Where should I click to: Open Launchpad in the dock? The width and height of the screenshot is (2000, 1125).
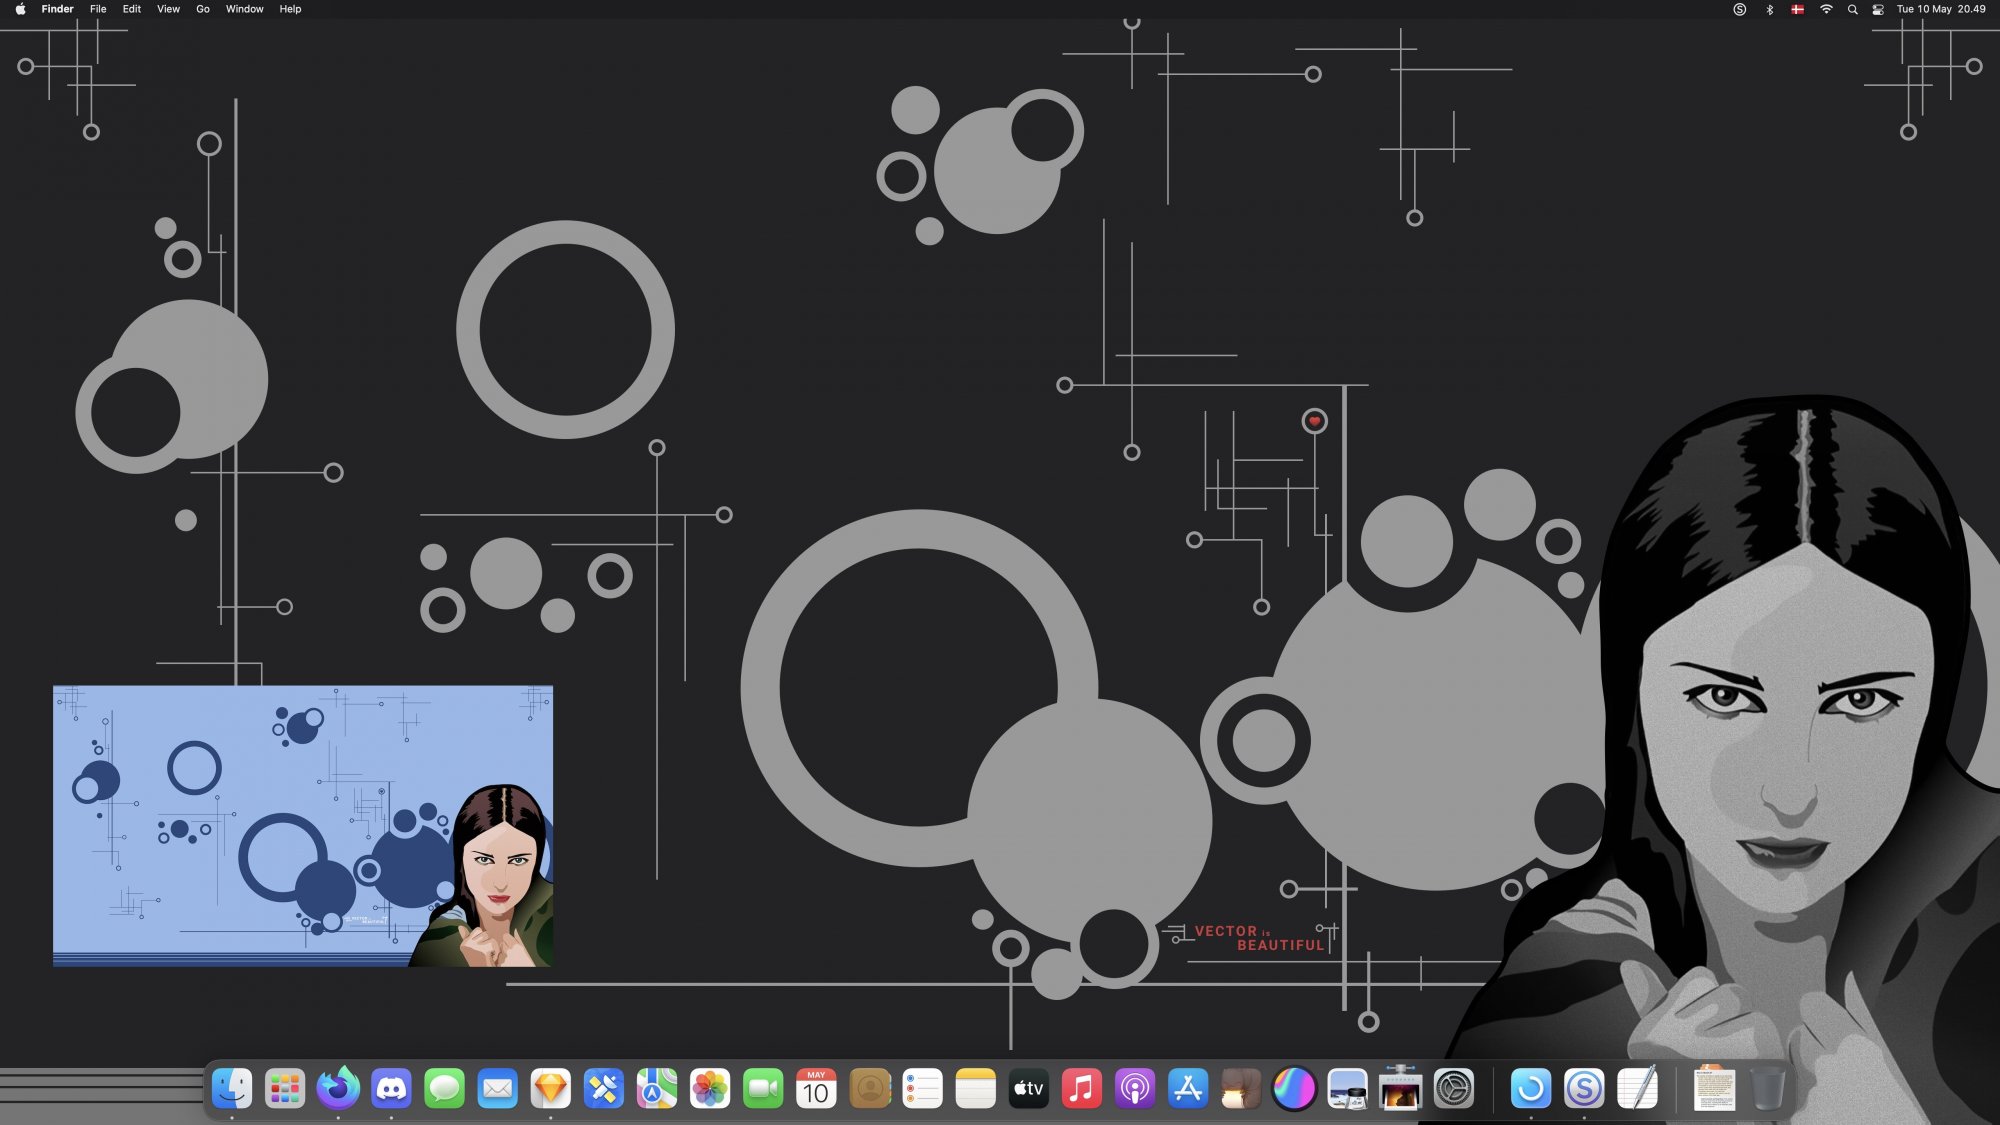point(285,1089)
